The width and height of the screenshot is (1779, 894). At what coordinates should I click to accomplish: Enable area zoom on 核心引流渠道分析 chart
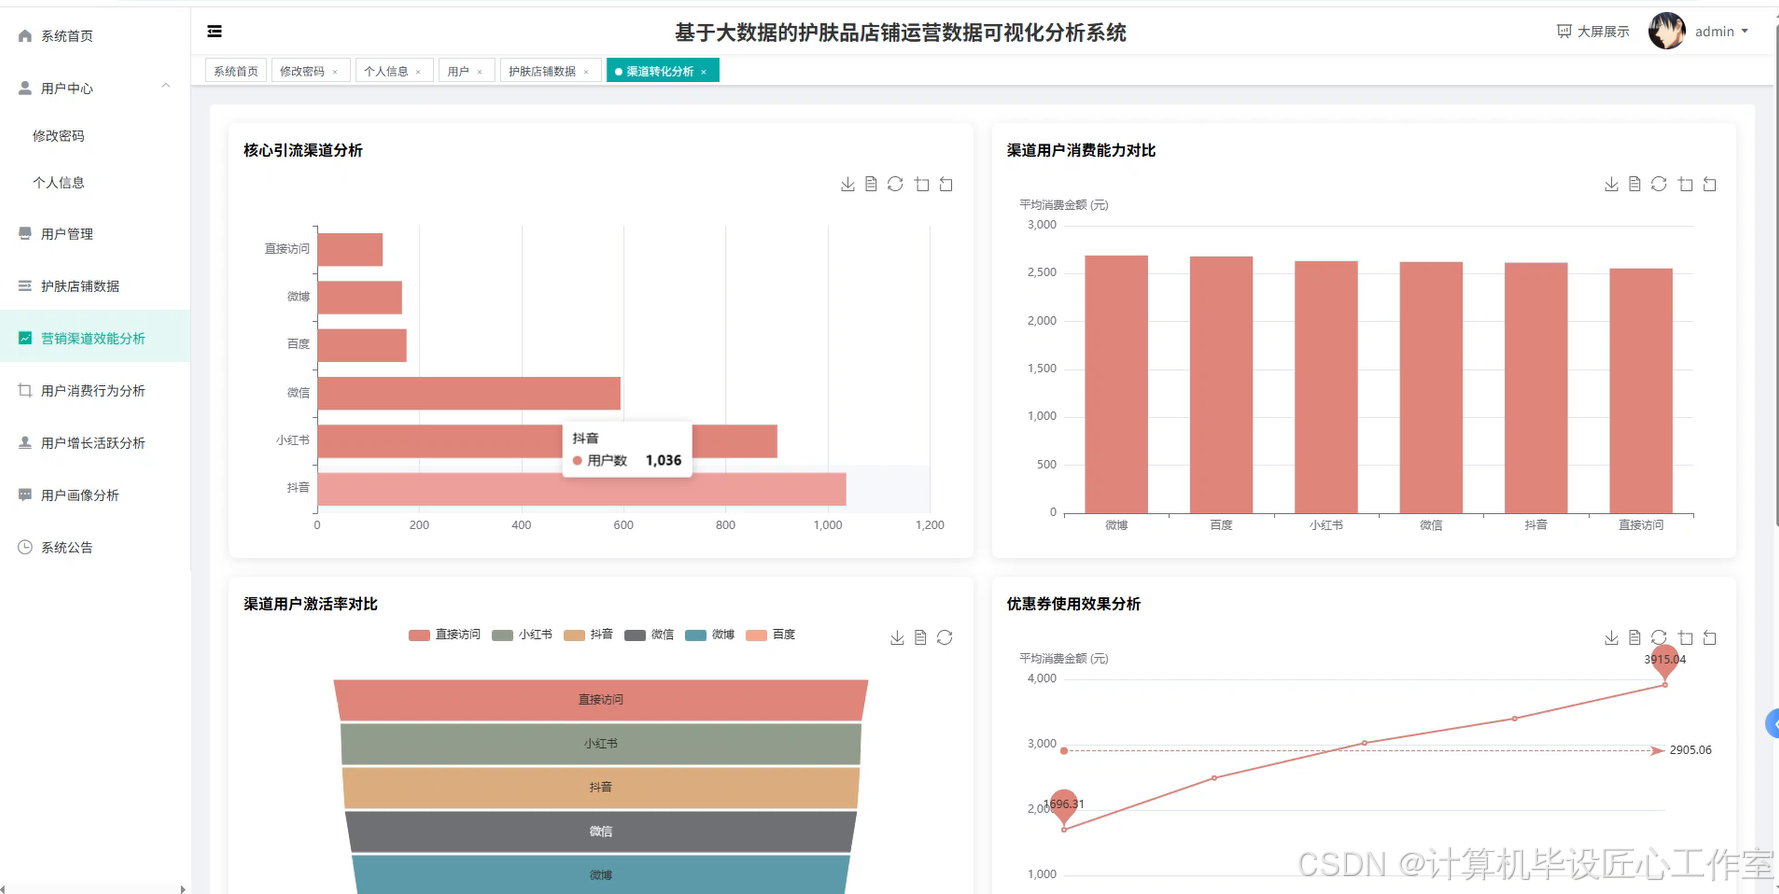[922, 184]
